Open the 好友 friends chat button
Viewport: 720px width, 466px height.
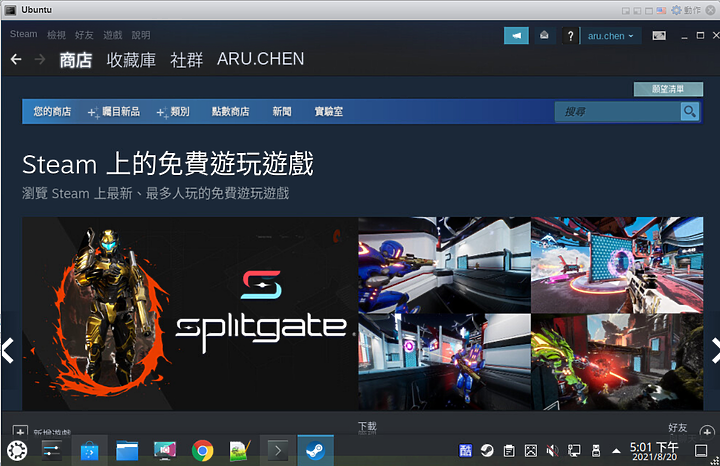point(678,428)
